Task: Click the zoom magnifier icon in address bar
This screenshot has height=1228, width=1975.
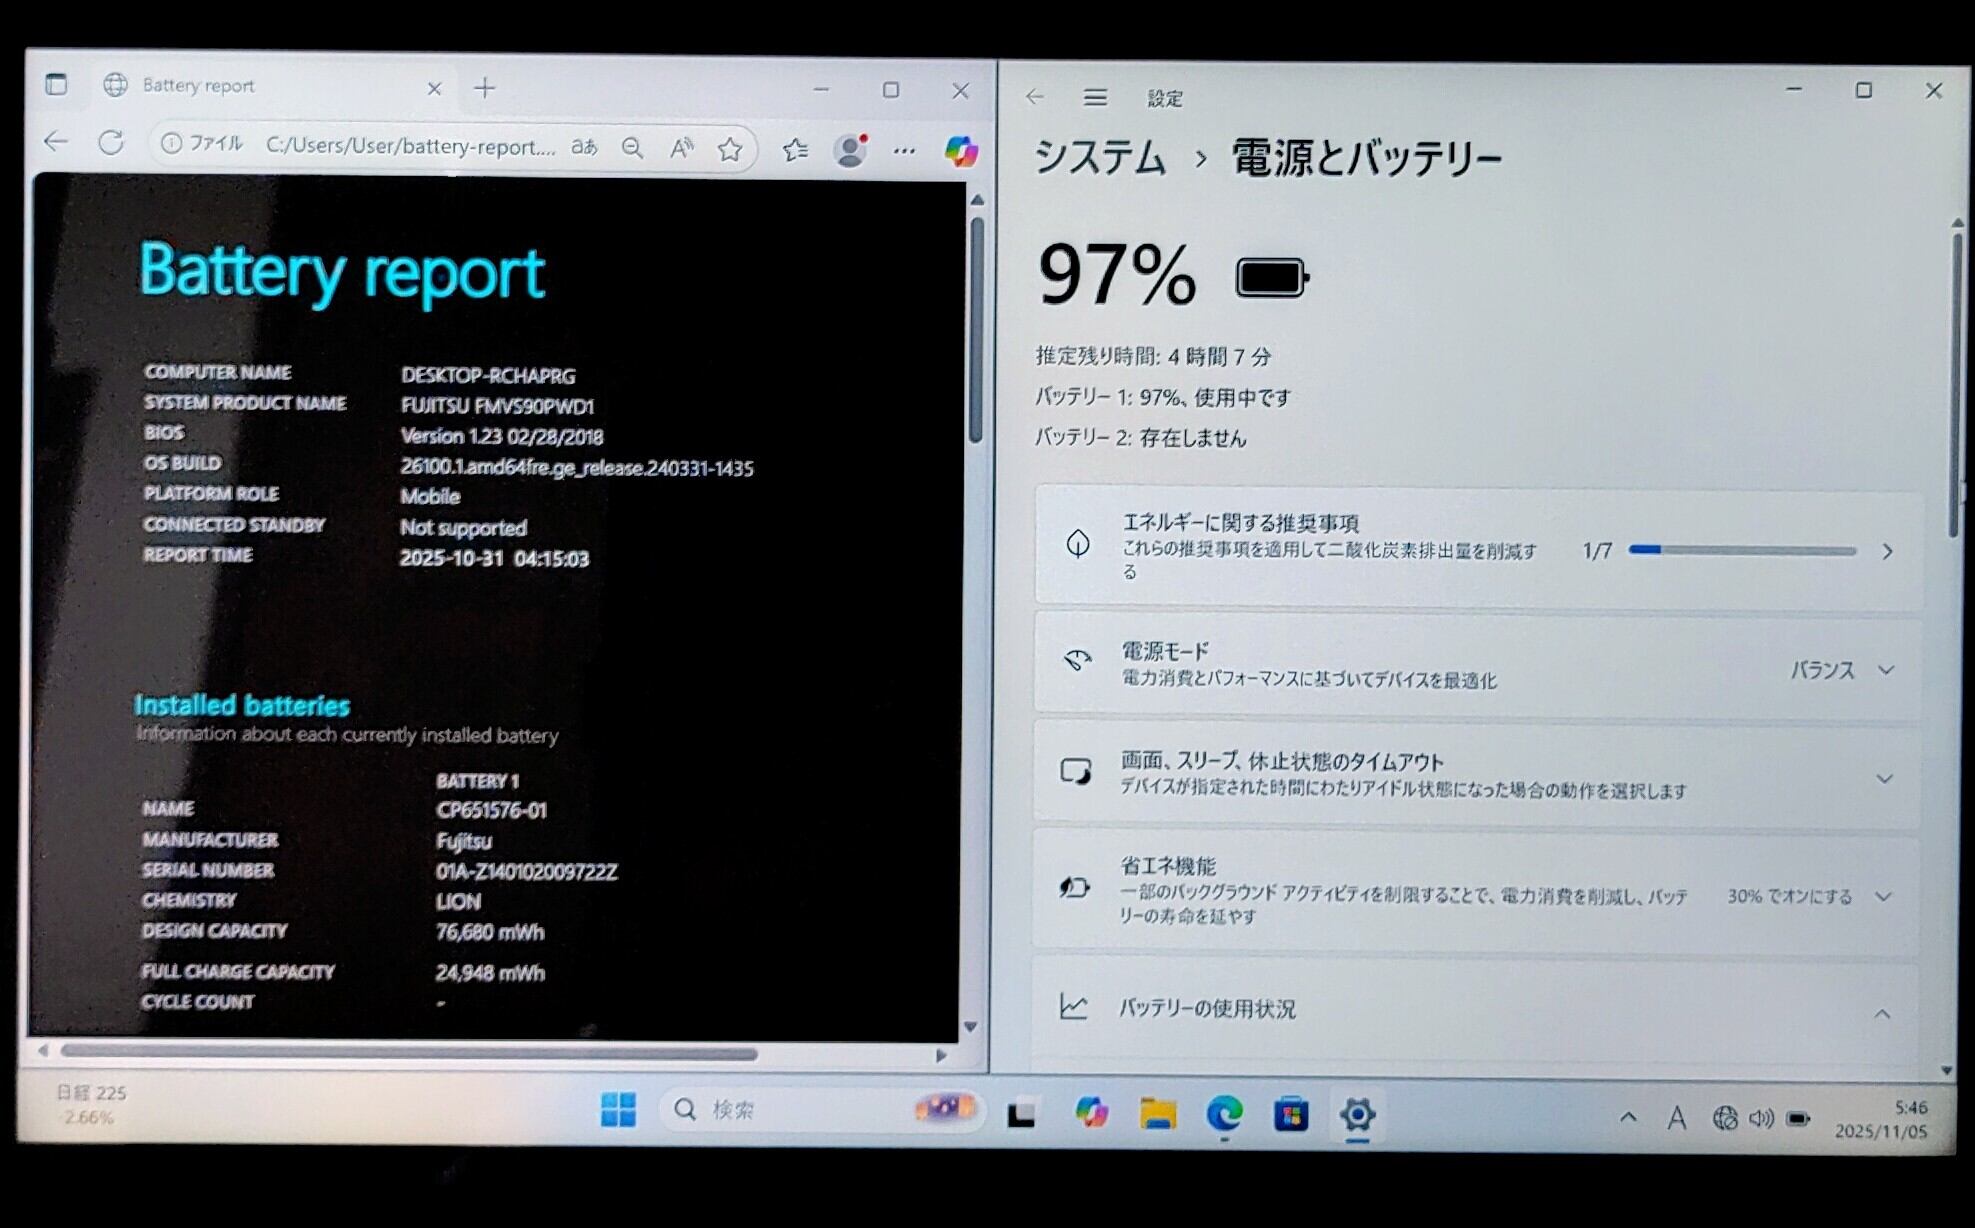Action: [x=632, y=149]
